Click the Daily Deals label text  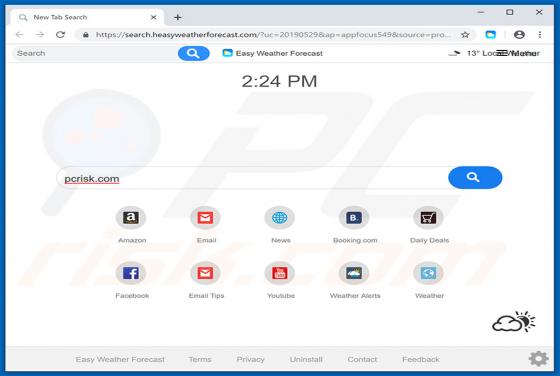[x=429, y=240]
